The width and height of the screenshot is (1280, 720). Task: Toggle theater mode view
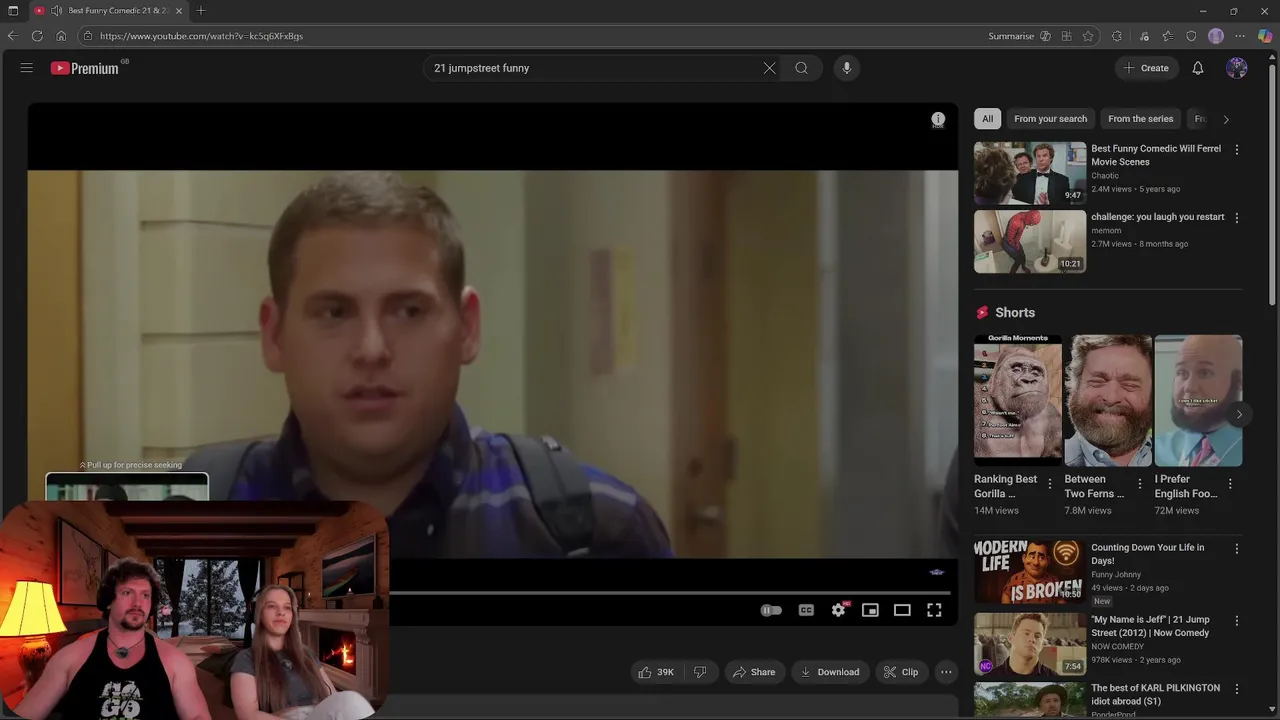[x=902, y=610]
